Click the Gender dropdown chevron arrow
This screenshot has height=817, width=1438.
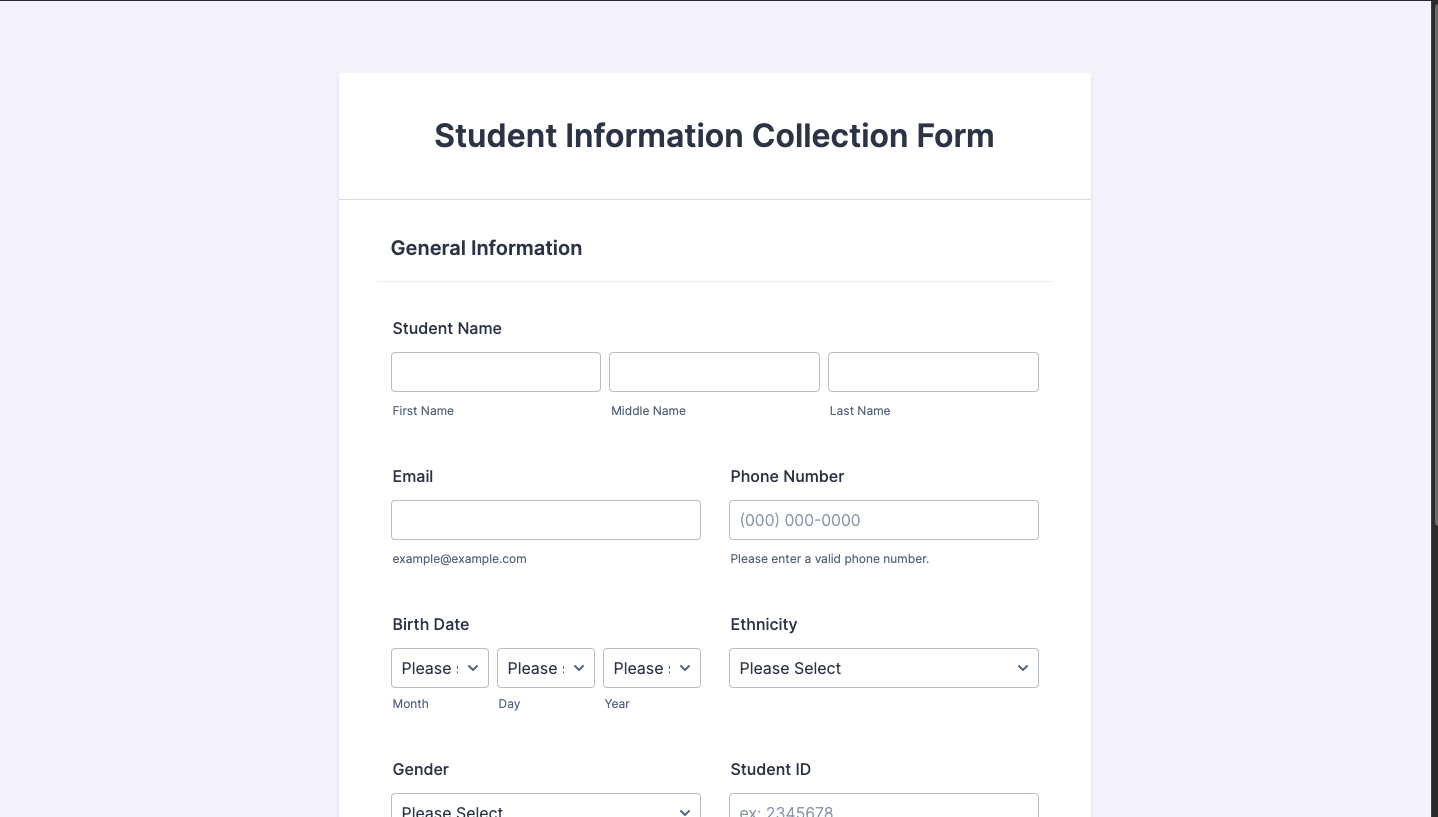pyautogui.click(x=685, y=811)
